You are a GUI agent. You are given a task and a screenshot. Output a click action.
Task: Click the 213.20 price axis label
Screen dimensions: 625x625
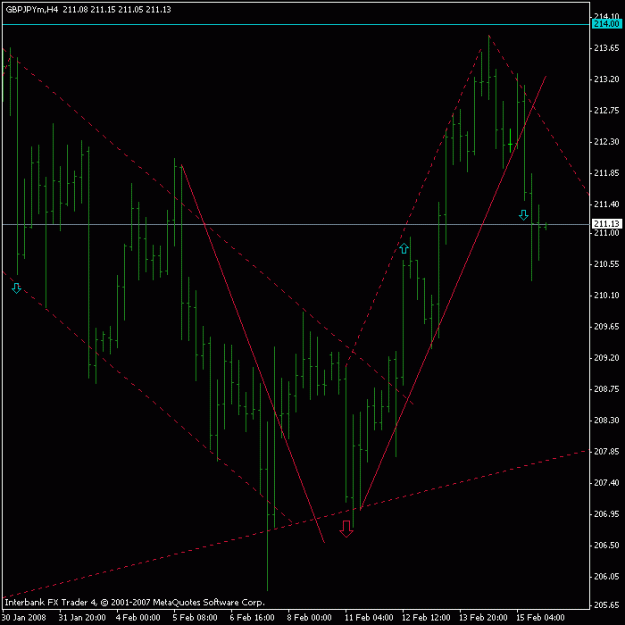(x=606, y=79)
